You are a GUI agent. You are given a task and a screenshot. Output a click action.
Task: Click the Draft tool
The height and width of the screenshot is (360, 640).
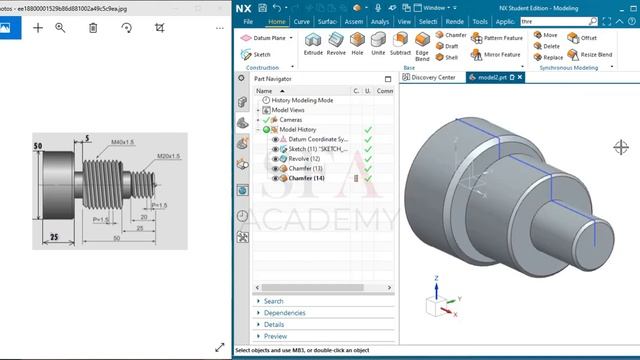click(x=447, y=46)
